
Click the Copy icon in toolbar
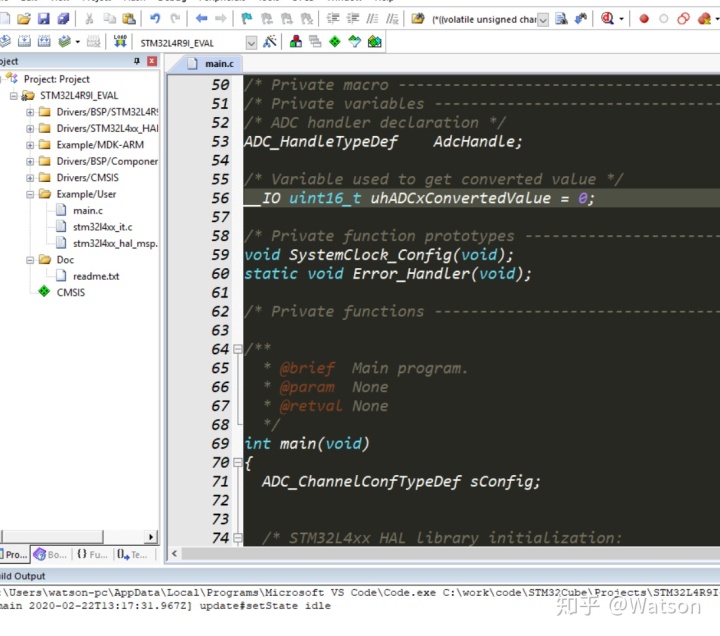point(109,19)
